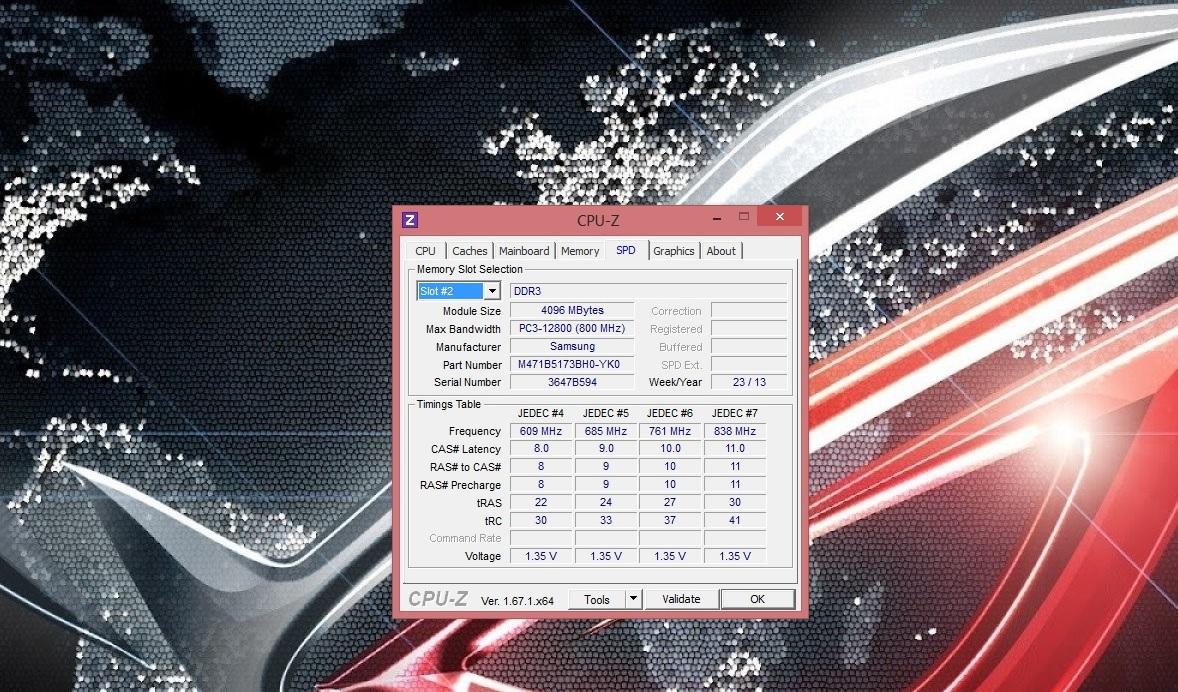Screen dimensions: 1178x692
Task: Go to the About tab
Action: (721, 251)
